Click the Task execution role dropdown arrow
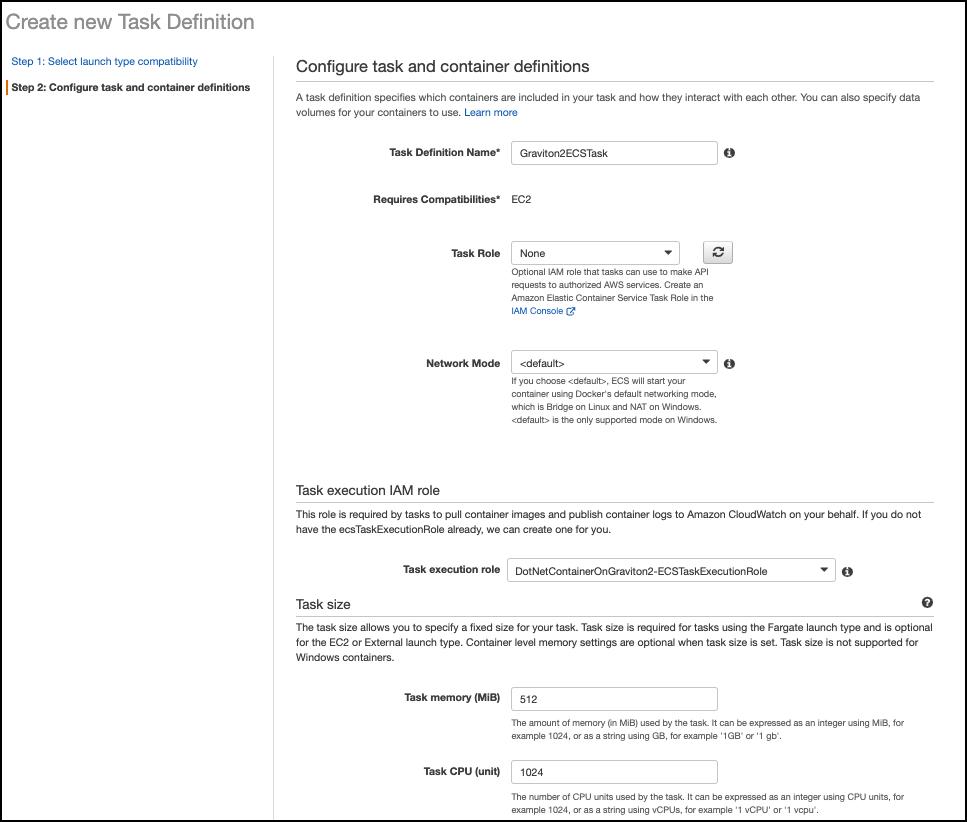Viewport: 967px width, 822px height. coord(824,570)
